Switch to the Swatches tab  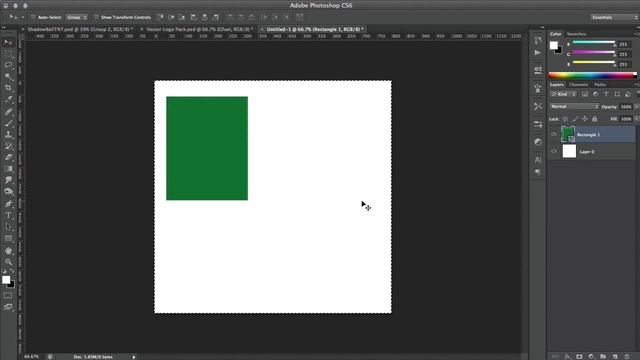tap(576, 34)
